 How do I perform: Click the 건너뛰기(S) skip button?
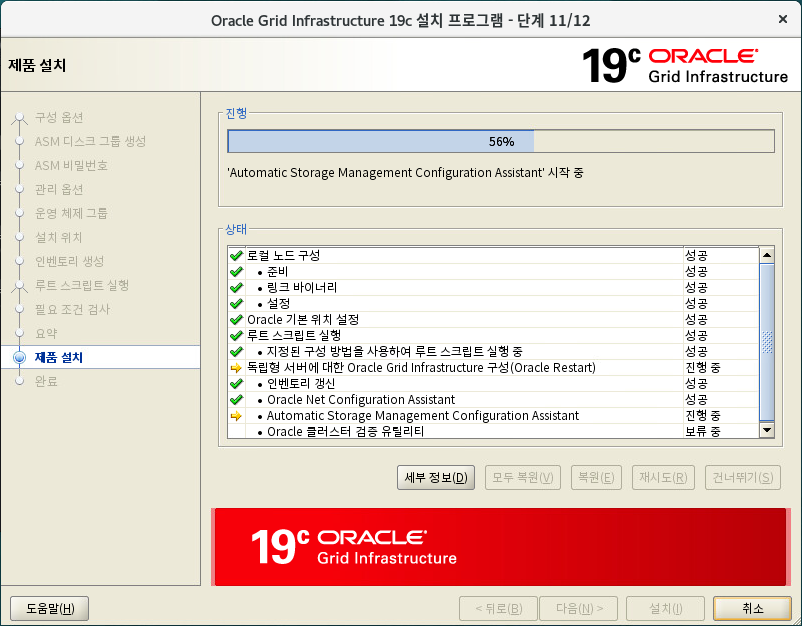click(x=743, y=477)
